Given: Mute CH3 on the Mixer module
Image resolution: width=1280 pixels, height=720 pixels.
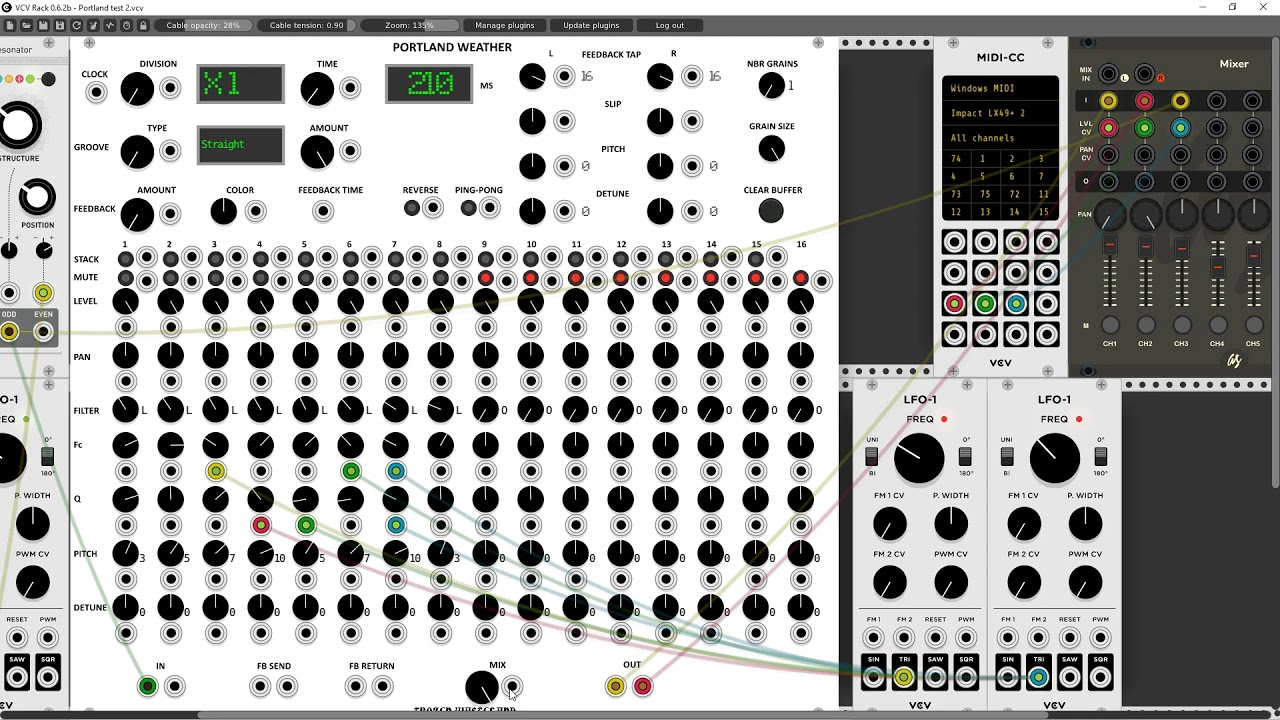Looking at the screenshot, I should 1182,325.
